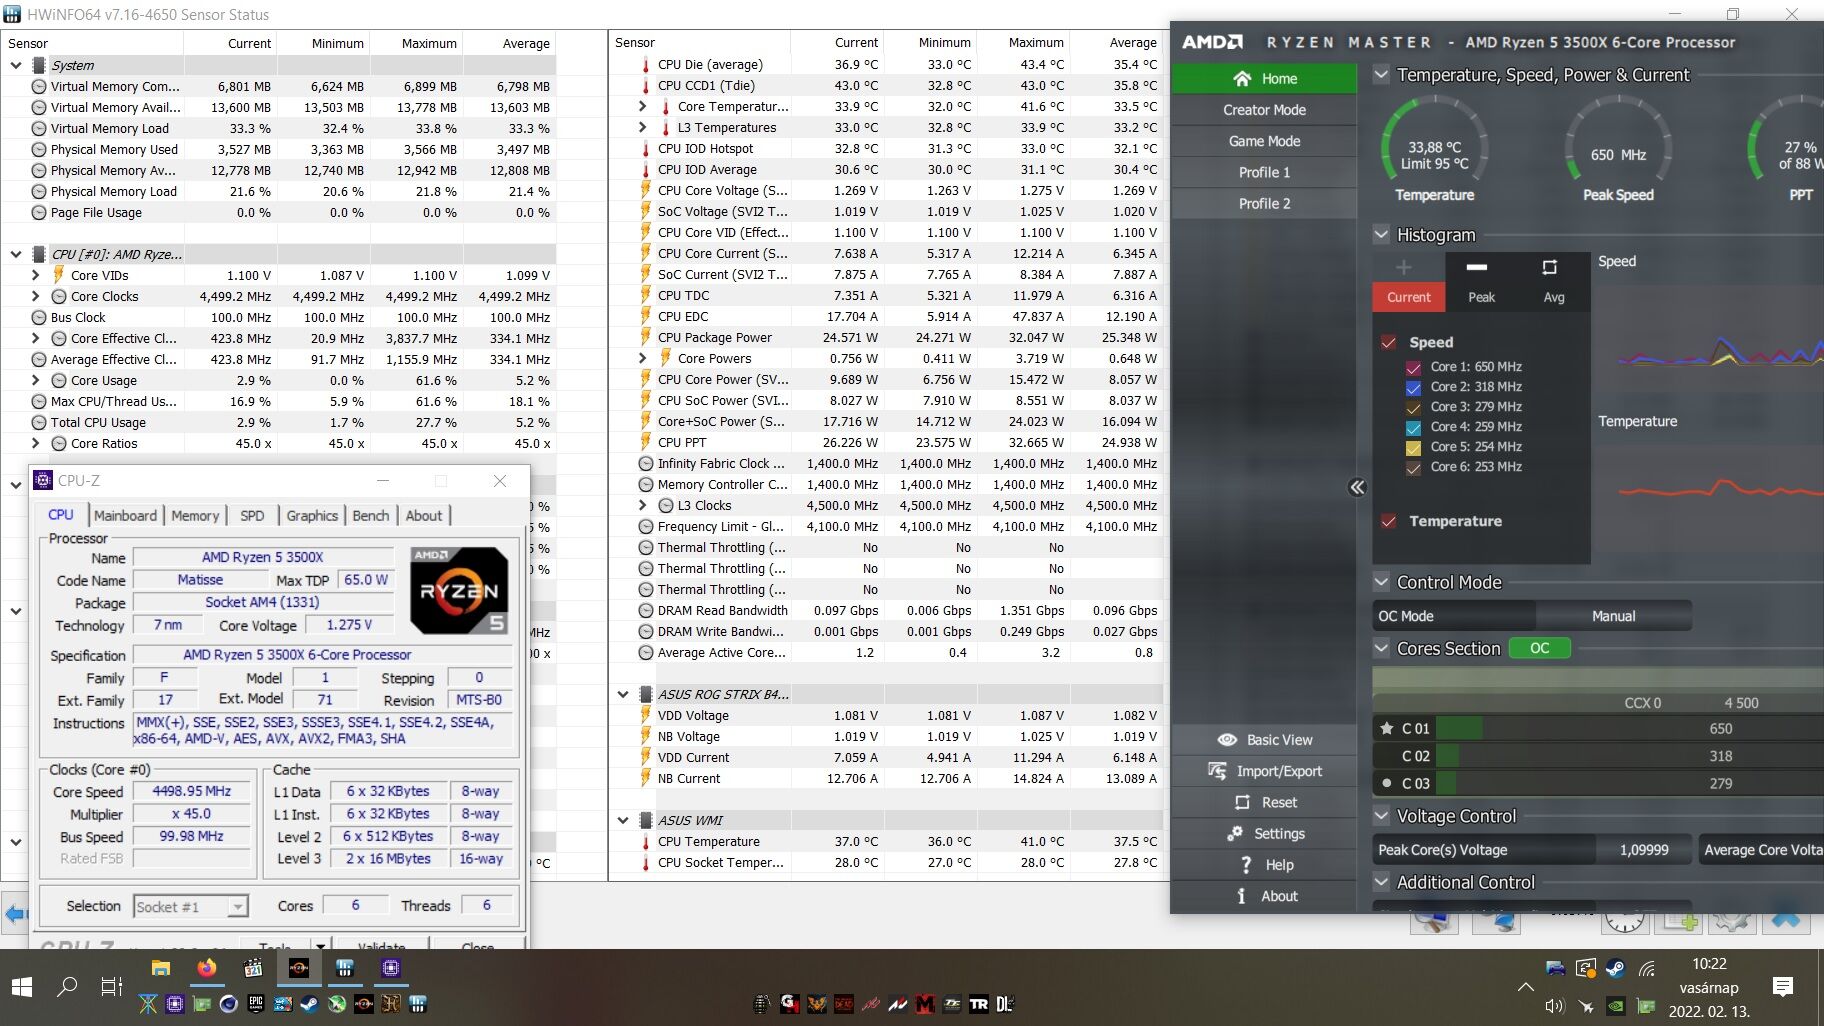Select Game Mode in Ryzen Master
Image resolution: width=1824 pixels, height=1026 pixels.
click(1264, 141)
